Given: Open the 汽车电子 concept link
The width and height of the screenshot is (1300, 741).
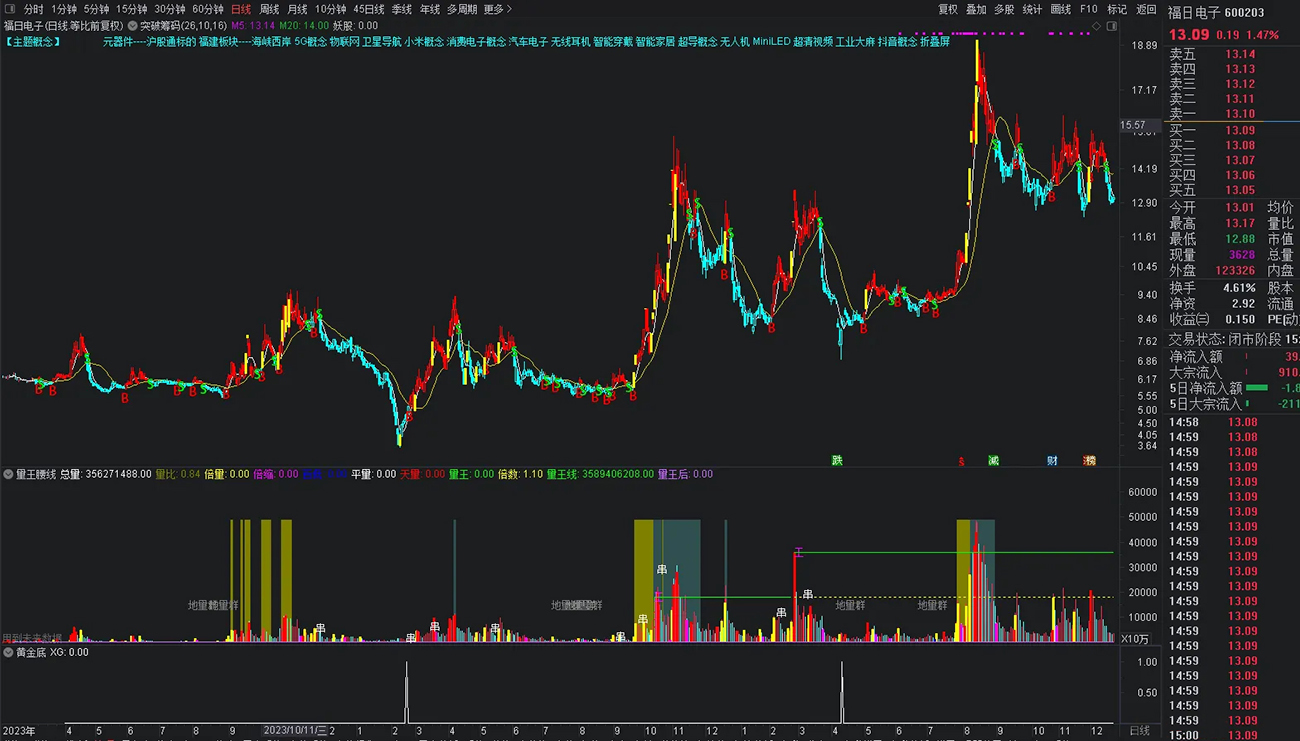Looking at the screenshot, I should click(528, 42).
